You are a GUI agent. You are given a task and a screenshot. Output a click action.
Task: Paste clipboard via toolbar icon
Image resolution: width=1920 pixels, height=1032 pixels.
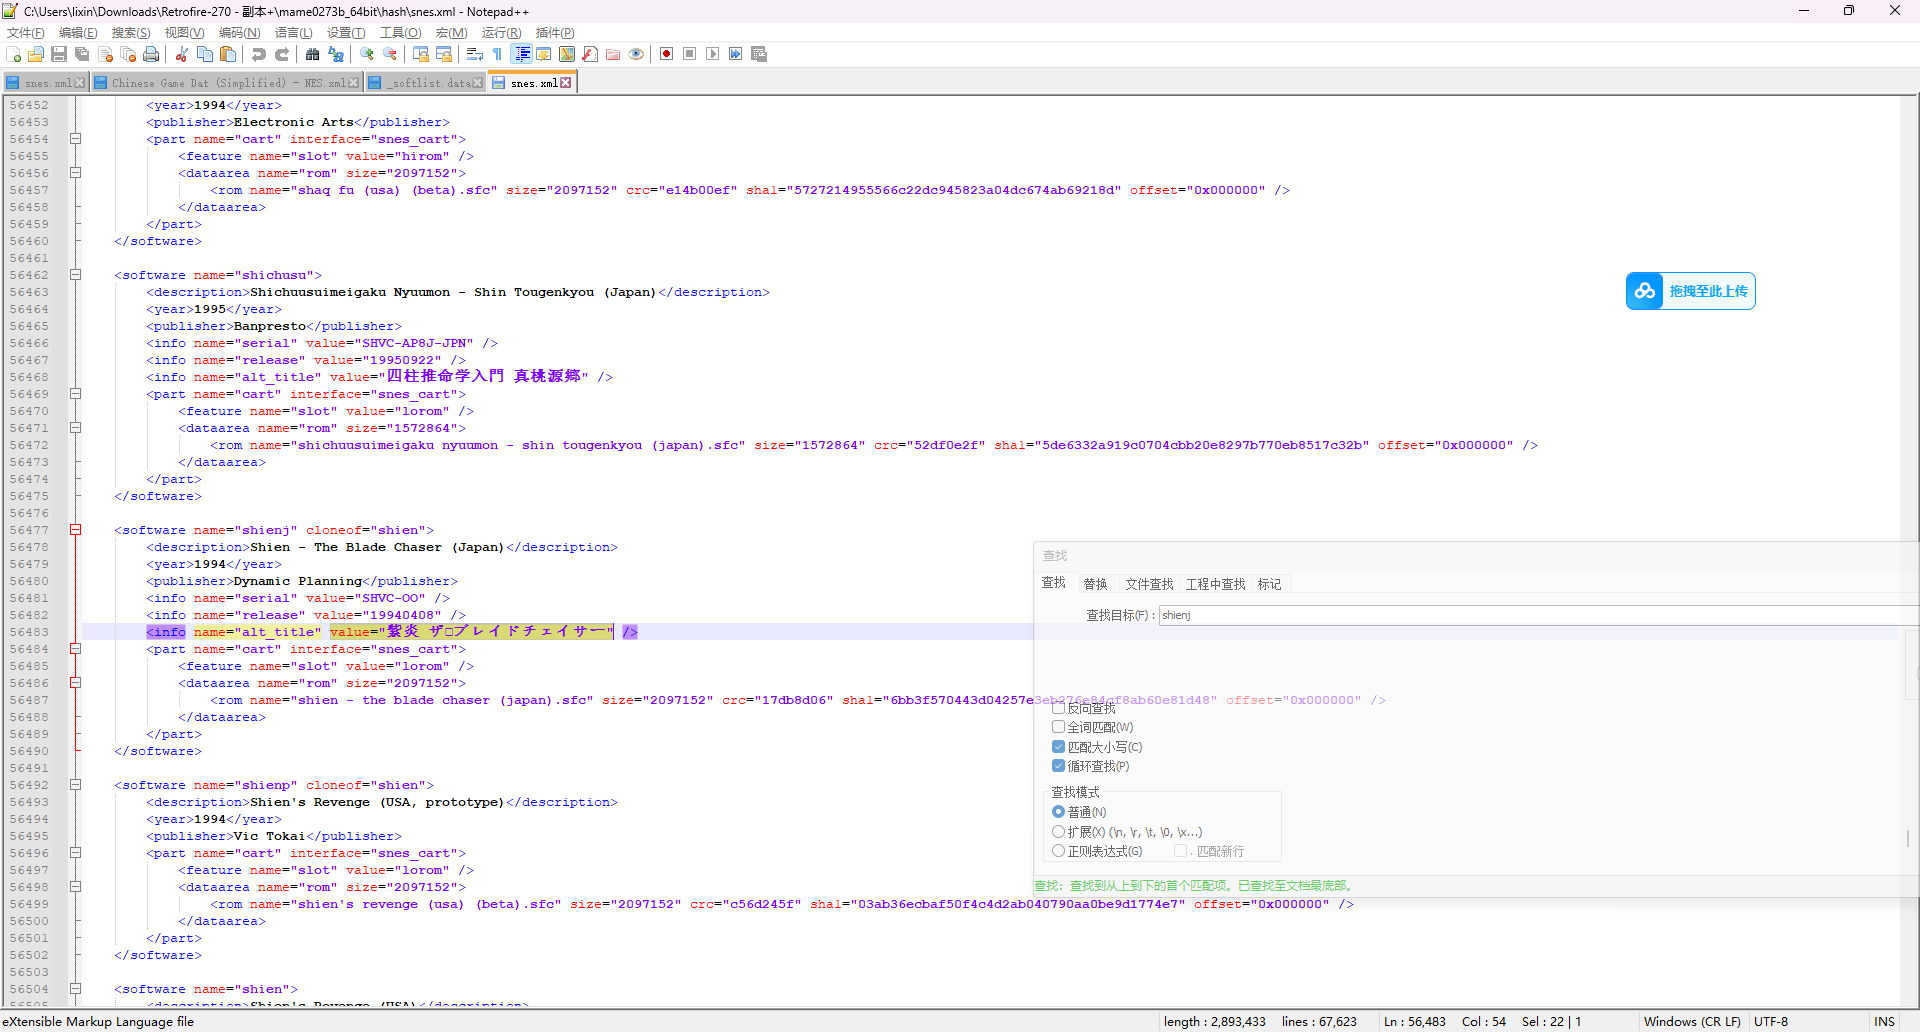click(x=228, y=54)
